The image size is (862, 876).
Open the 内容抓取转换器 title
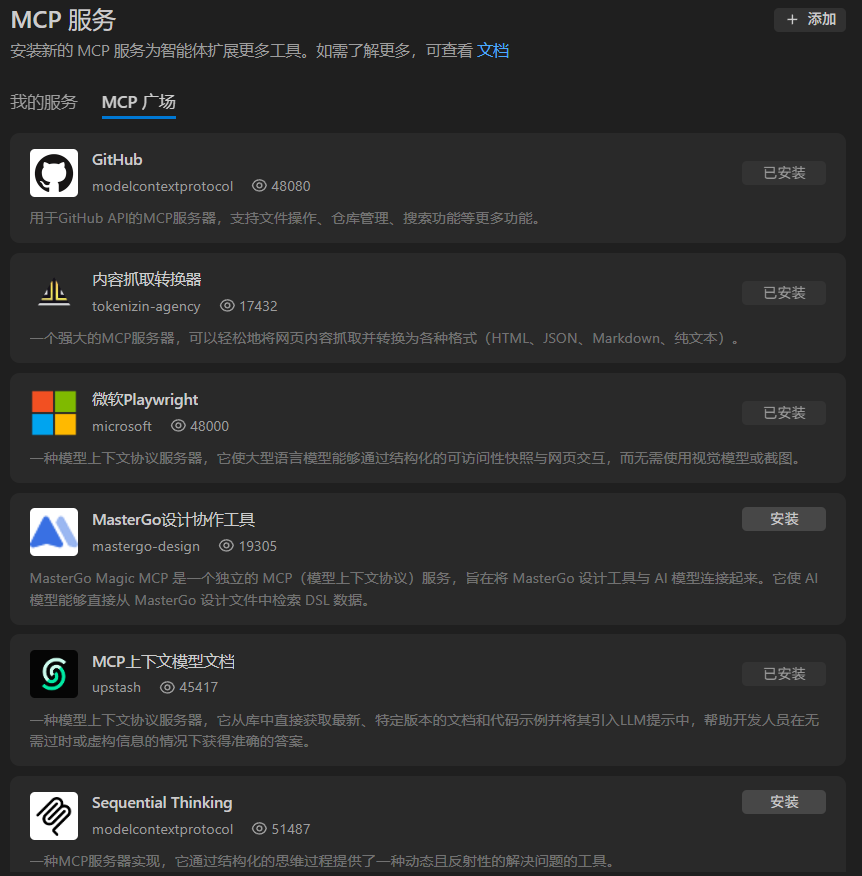click(146, 279)
